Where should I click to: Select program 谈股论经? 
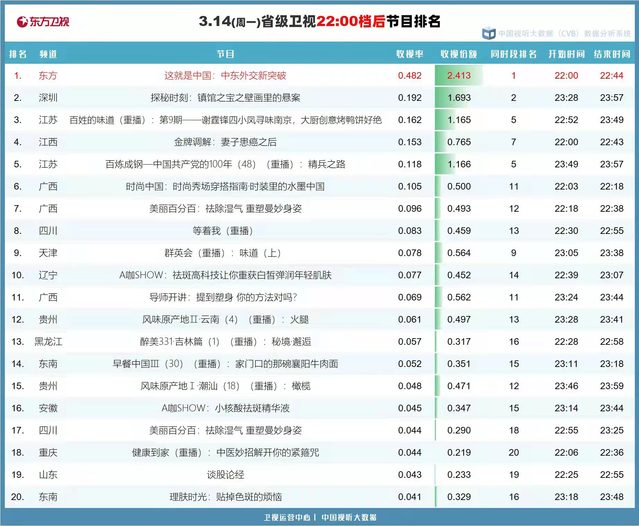225,475
